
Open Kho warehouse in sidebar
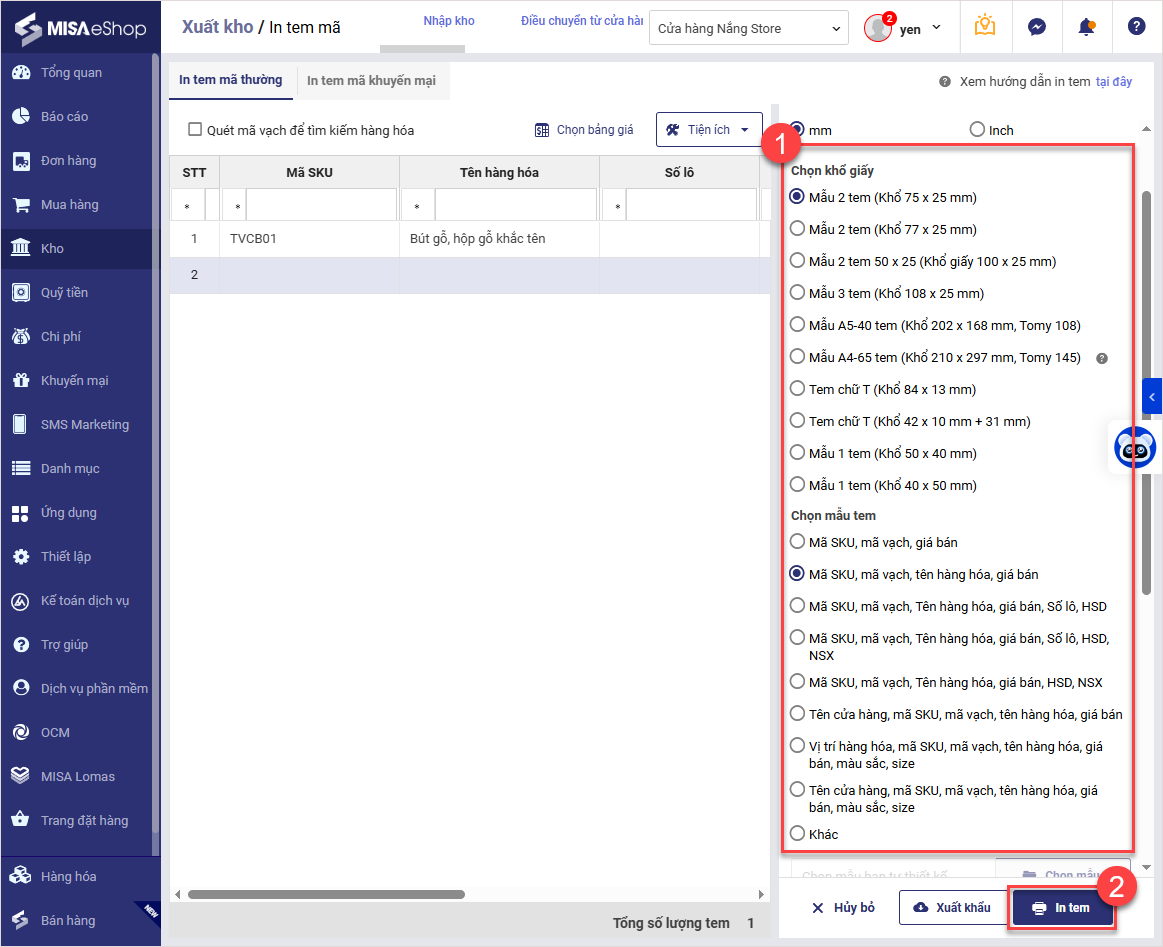point(52,248)
